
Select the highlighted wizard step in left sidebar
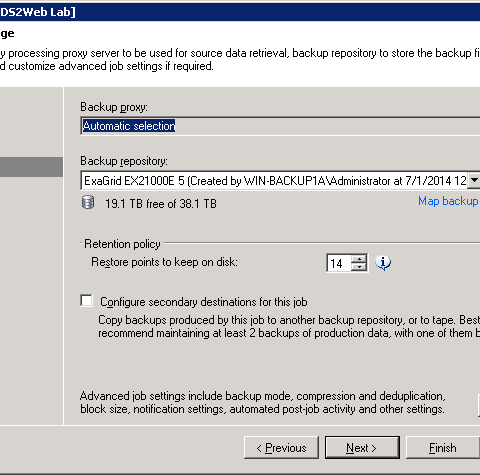pos(31,167)
